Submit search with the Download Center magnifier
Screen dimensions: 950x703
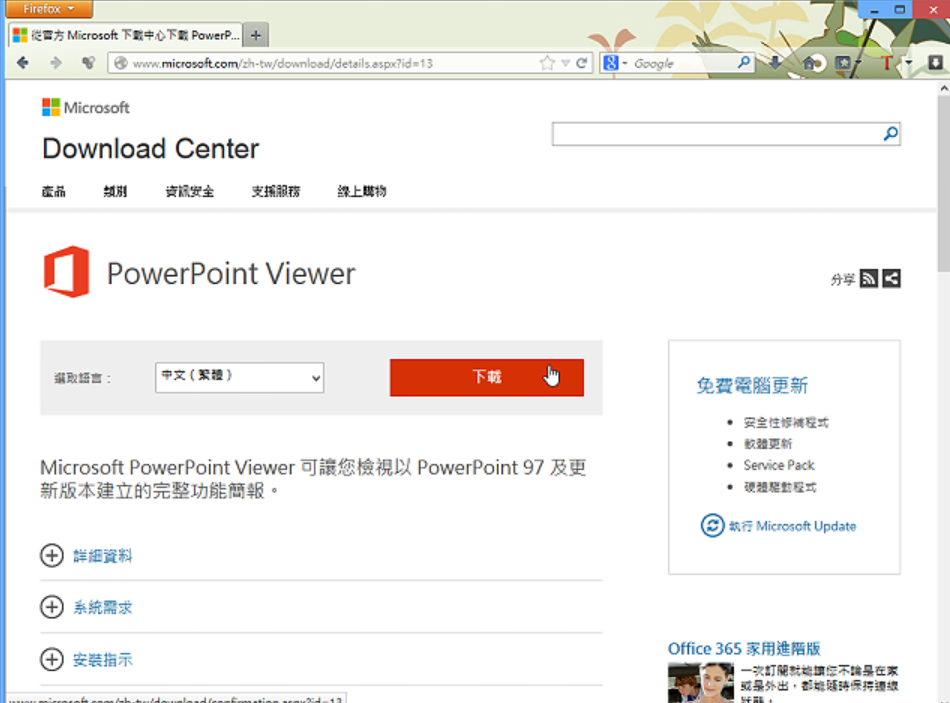[891, 134]
